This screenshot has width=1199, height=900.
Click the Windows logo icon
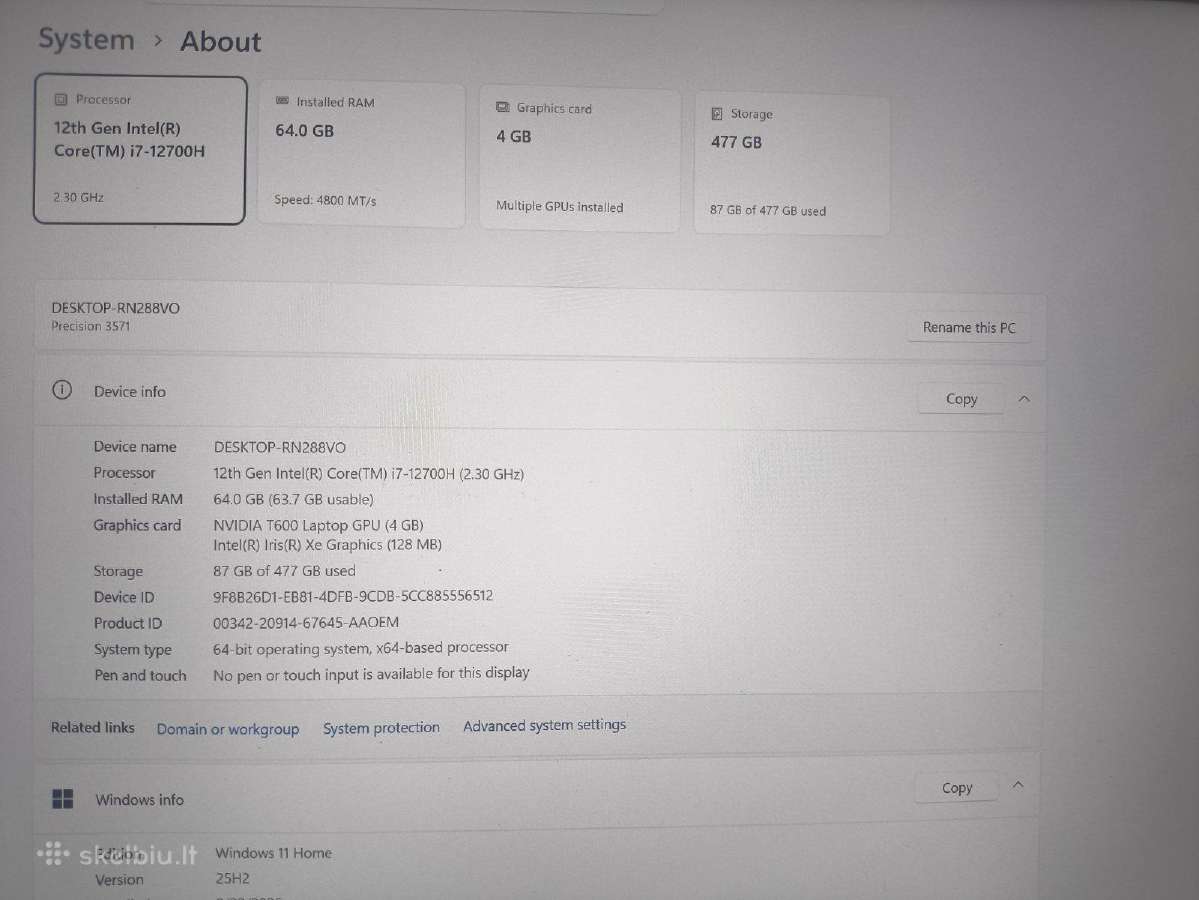tap(63, 799)
